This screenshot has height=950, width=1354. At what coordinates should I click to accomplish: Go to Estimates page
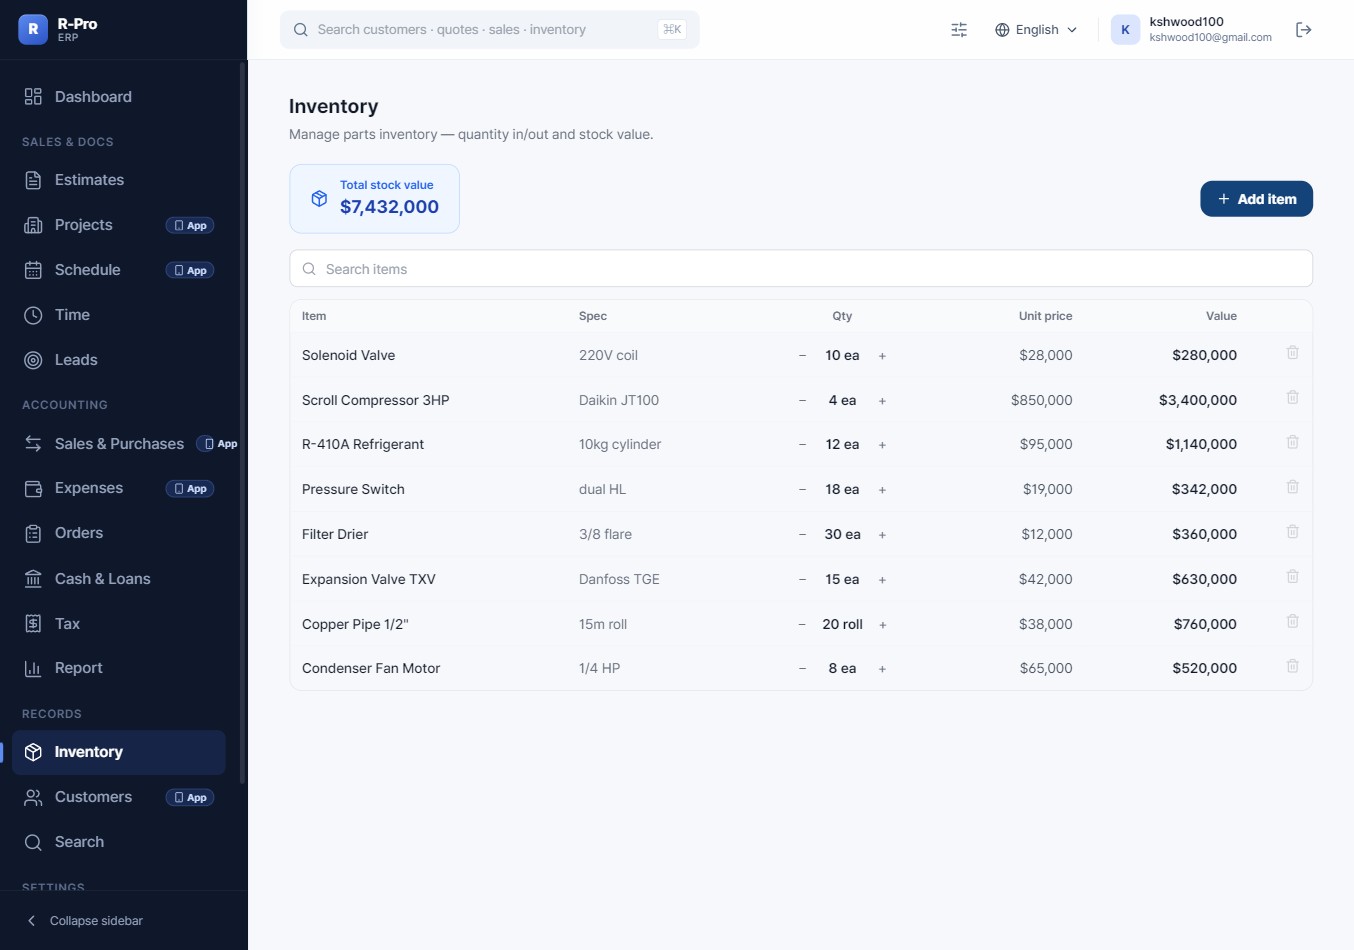coord(119,180)
